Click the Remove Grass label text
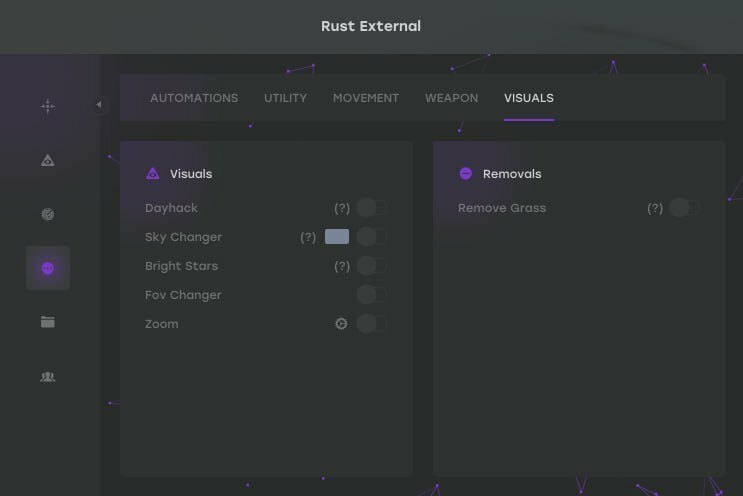This screenshot has width=743, height=496. [502, 208]
